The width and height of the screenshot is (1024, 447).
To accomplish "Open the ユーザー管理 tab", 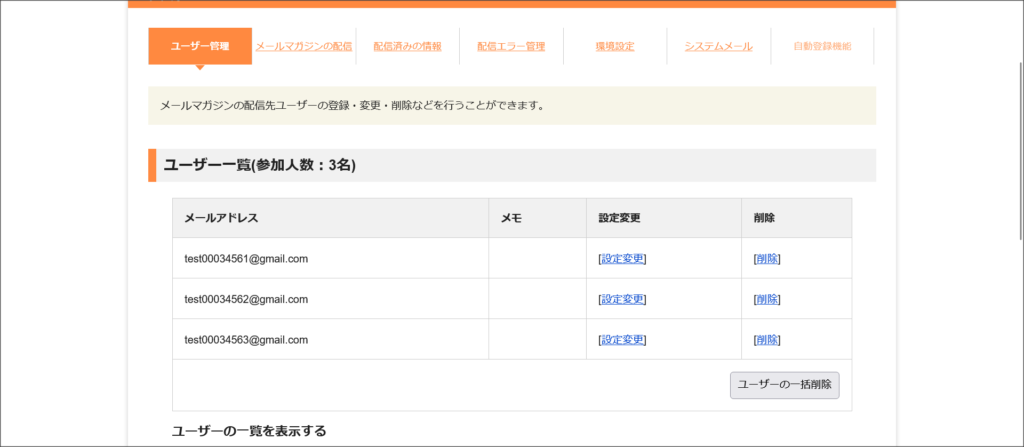I will click(200, 46).
